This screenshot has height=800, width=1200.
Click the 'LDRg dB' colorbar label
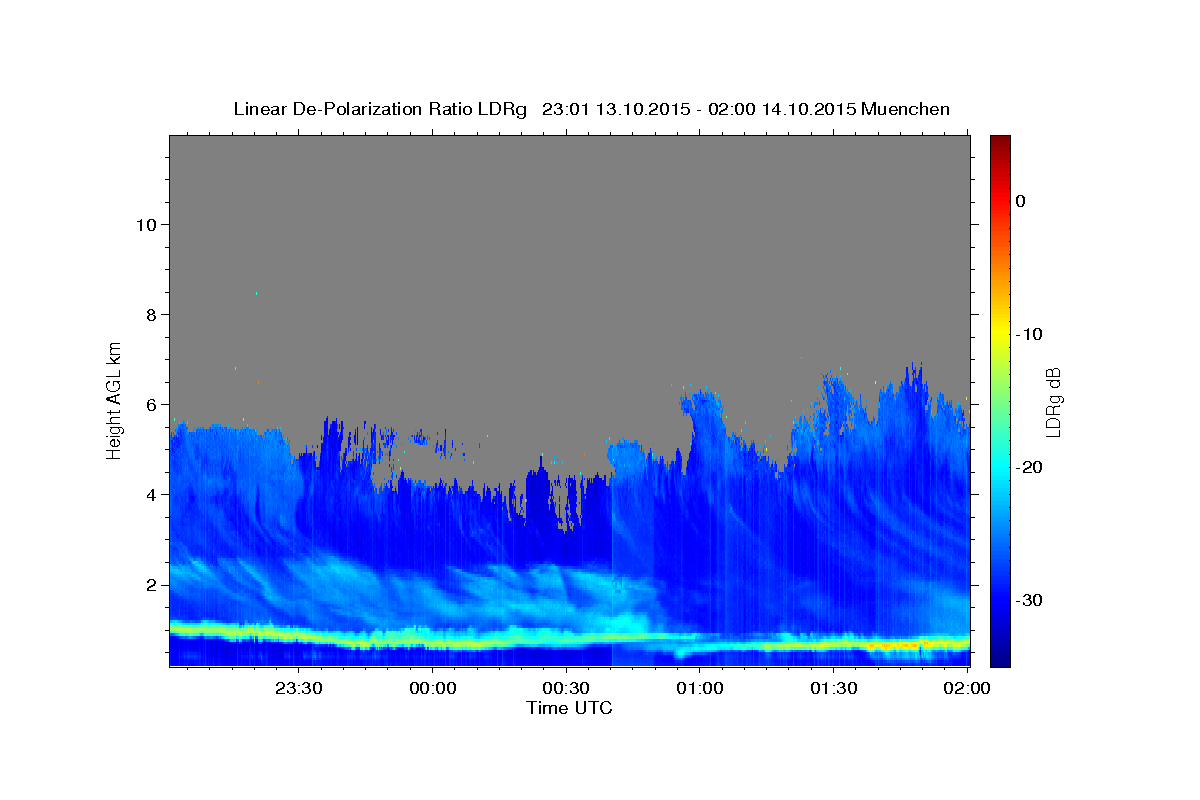point(1052,401)
